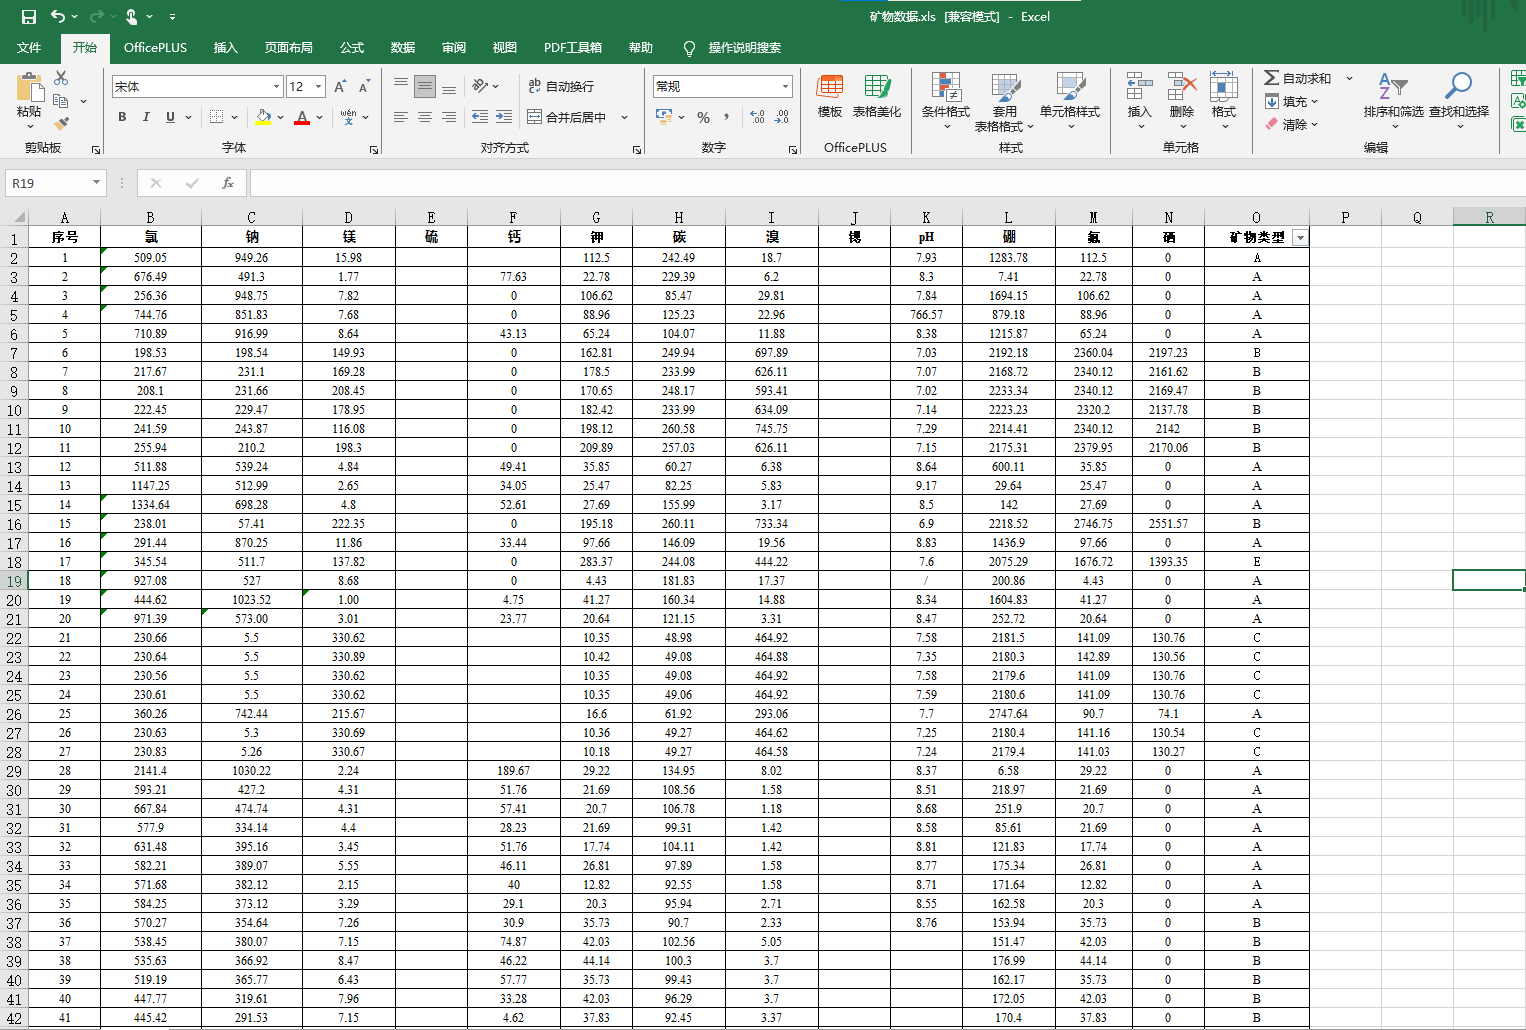Image resolution: width=1526 pixels, height=1030 pixels.
Task: Decrease font size with the smaller A icon
Action: tap(364, 87)
